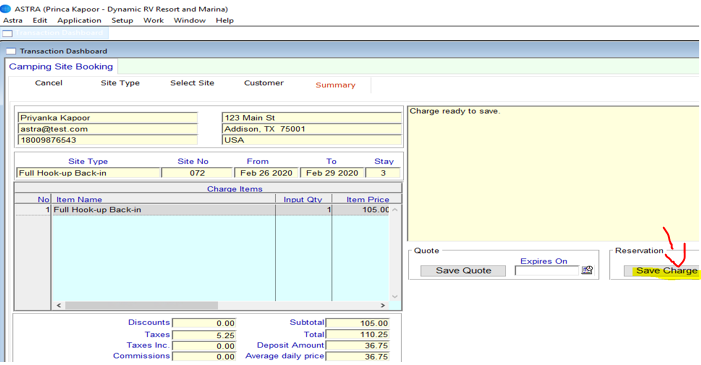Click the email field astra@test.com
Screen dimensions: 701x365
(107, 129)
